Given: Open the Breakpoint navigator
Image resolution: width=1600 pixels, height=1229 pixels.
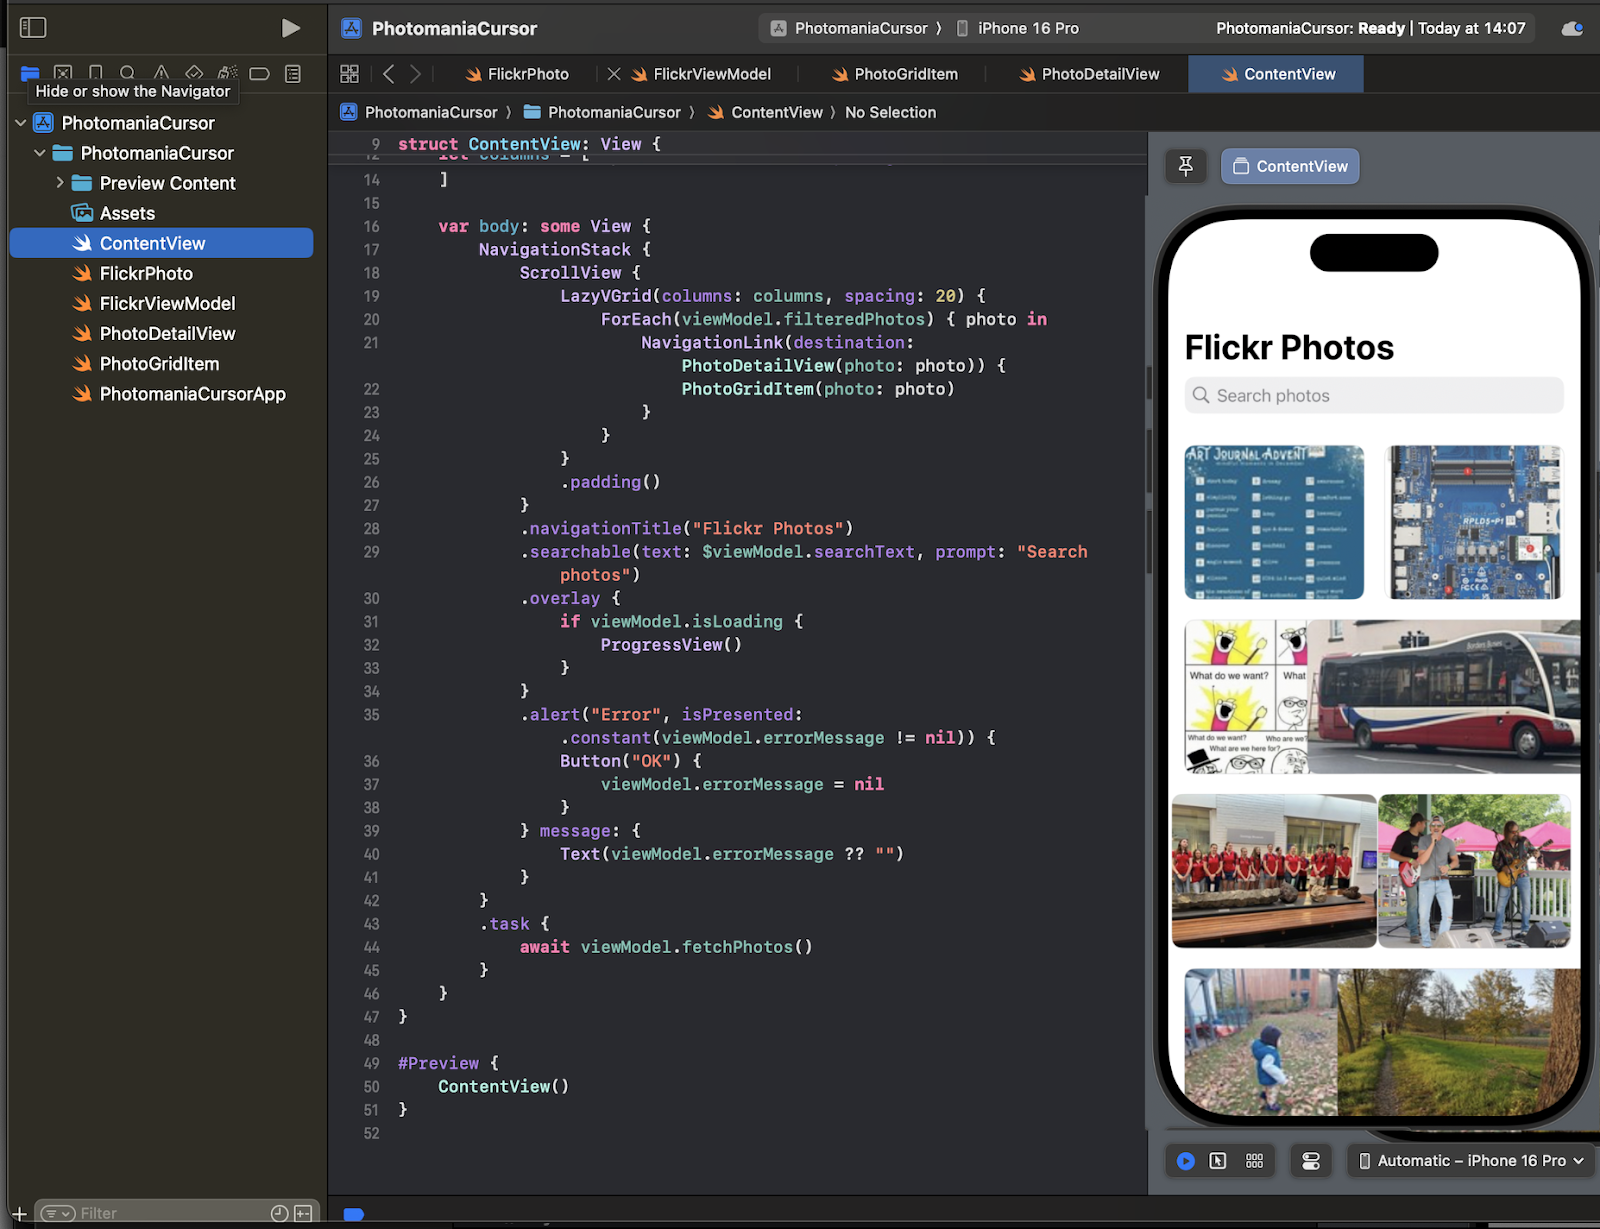Looking at the screenshot, I should point(260,73).
